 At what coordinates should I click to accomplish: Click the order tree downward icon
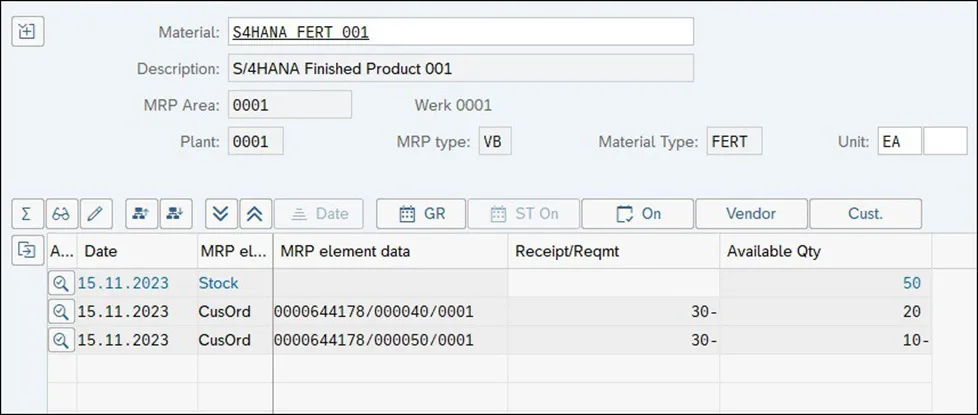pos(176,214)
